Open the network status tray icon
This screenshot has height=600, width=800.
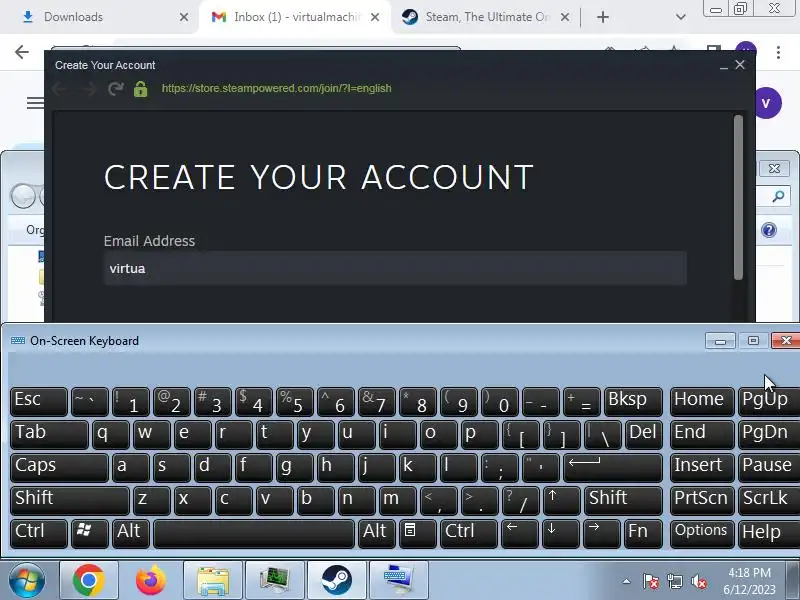(674, 581)
